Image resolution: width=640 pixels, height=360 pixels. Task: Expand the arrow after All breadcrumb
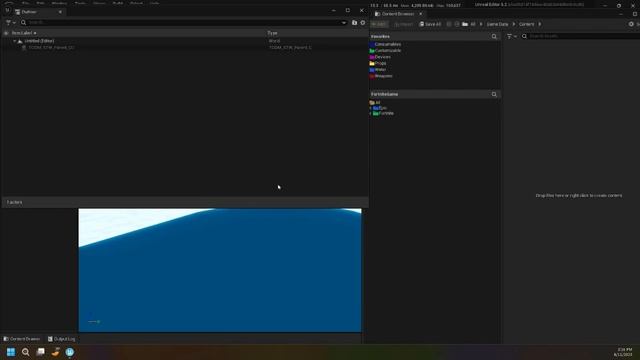tap(481, 24)
